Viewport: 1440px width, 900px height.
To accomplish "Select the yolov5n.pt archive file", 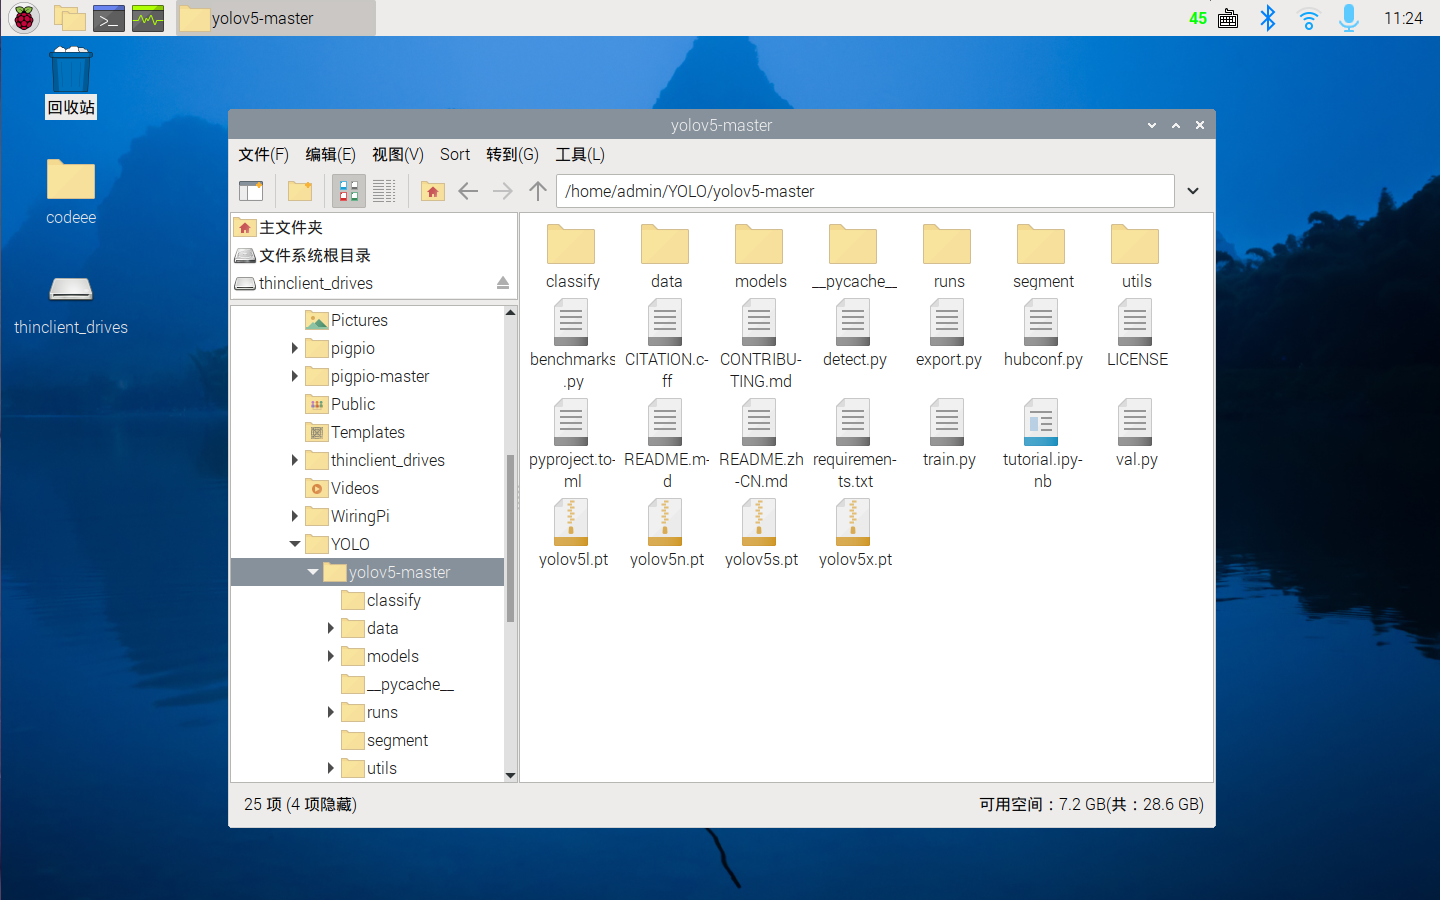I will tap(666, 535).
